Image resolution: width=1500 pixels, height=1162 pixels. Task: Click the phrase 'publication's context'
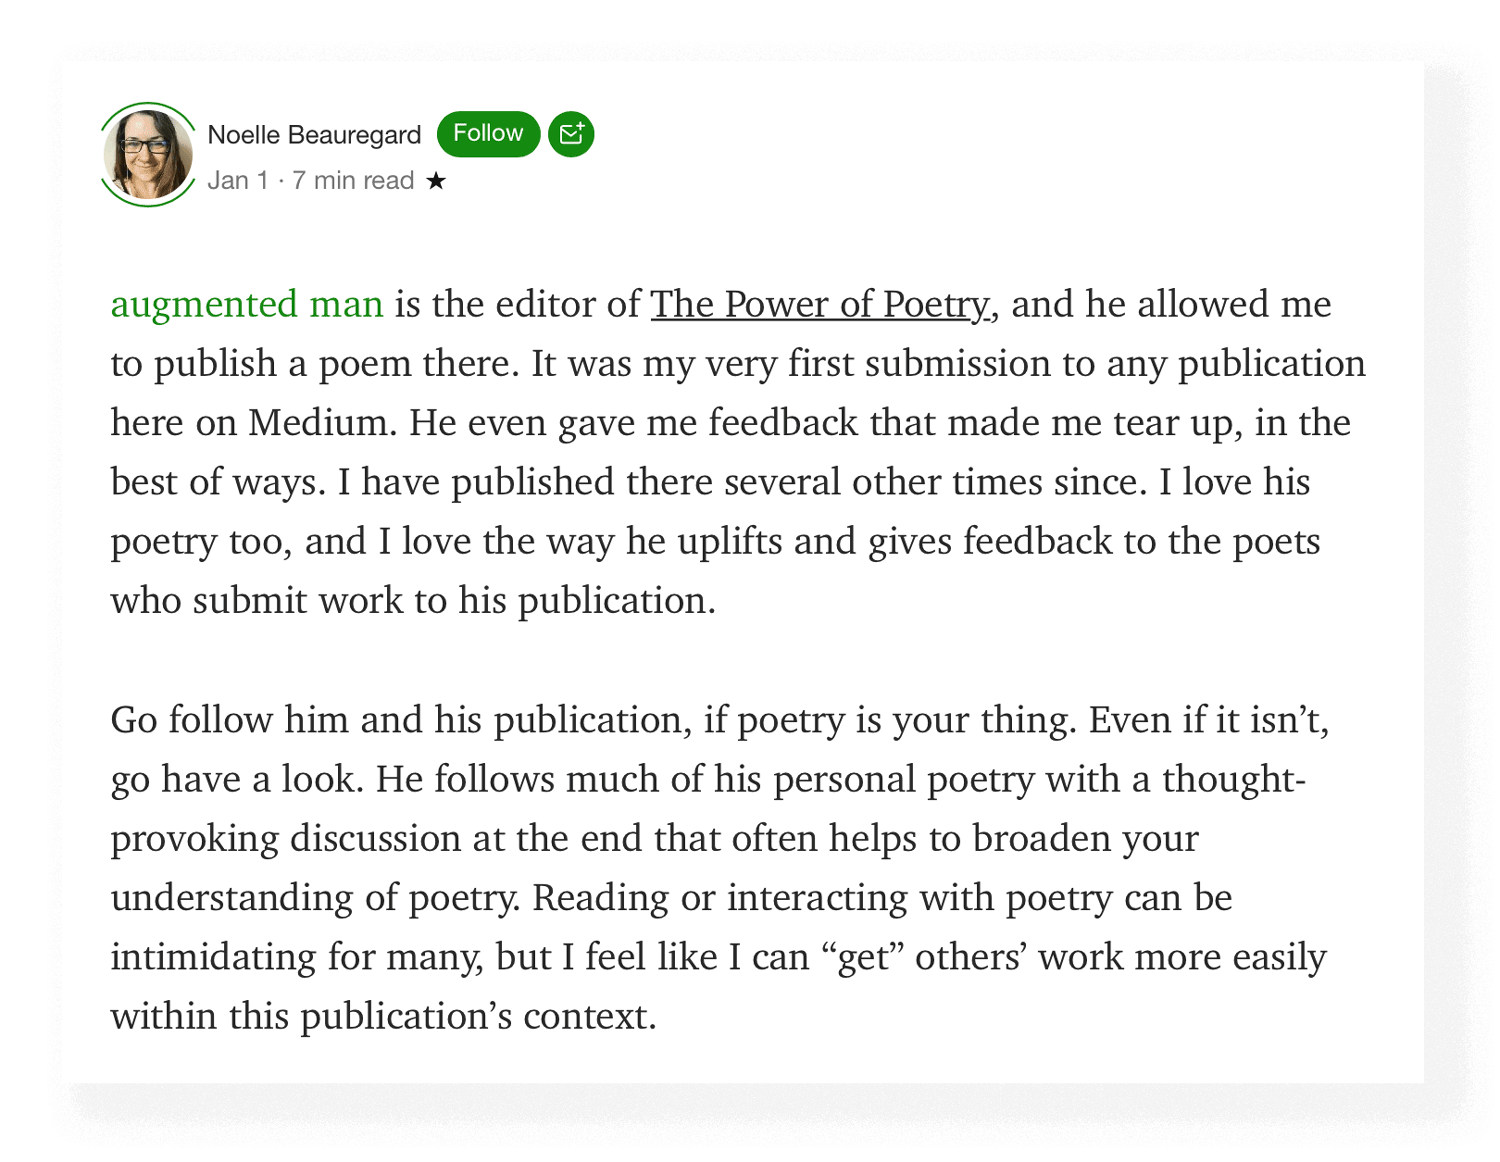tap(478, 1016)
